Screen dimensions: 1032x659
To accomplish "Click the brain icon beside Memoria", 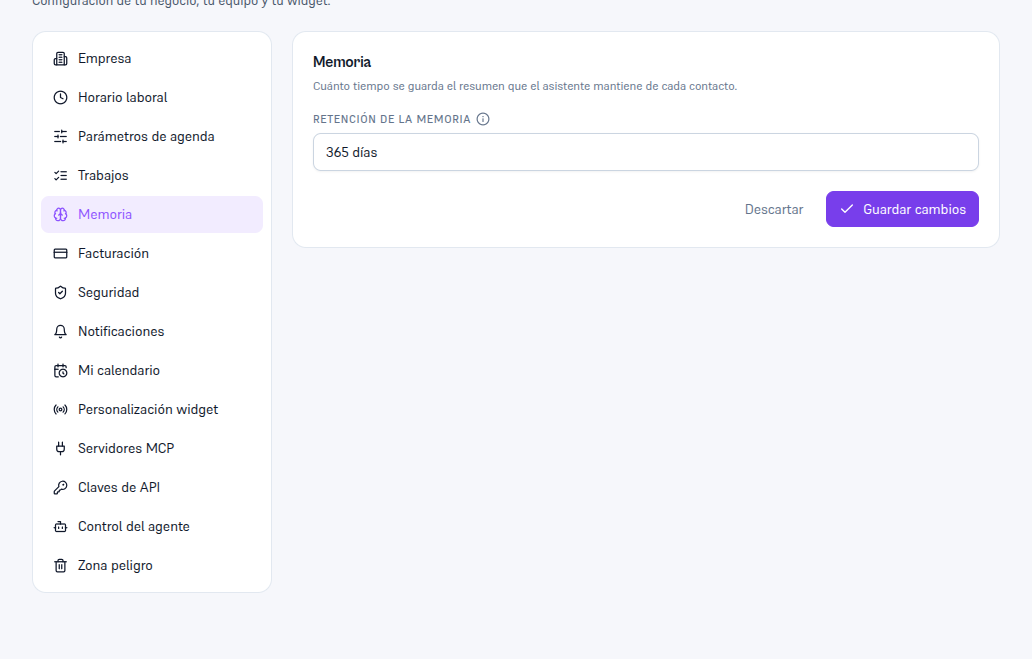I will pyautogui.click(x=61, y=215).
